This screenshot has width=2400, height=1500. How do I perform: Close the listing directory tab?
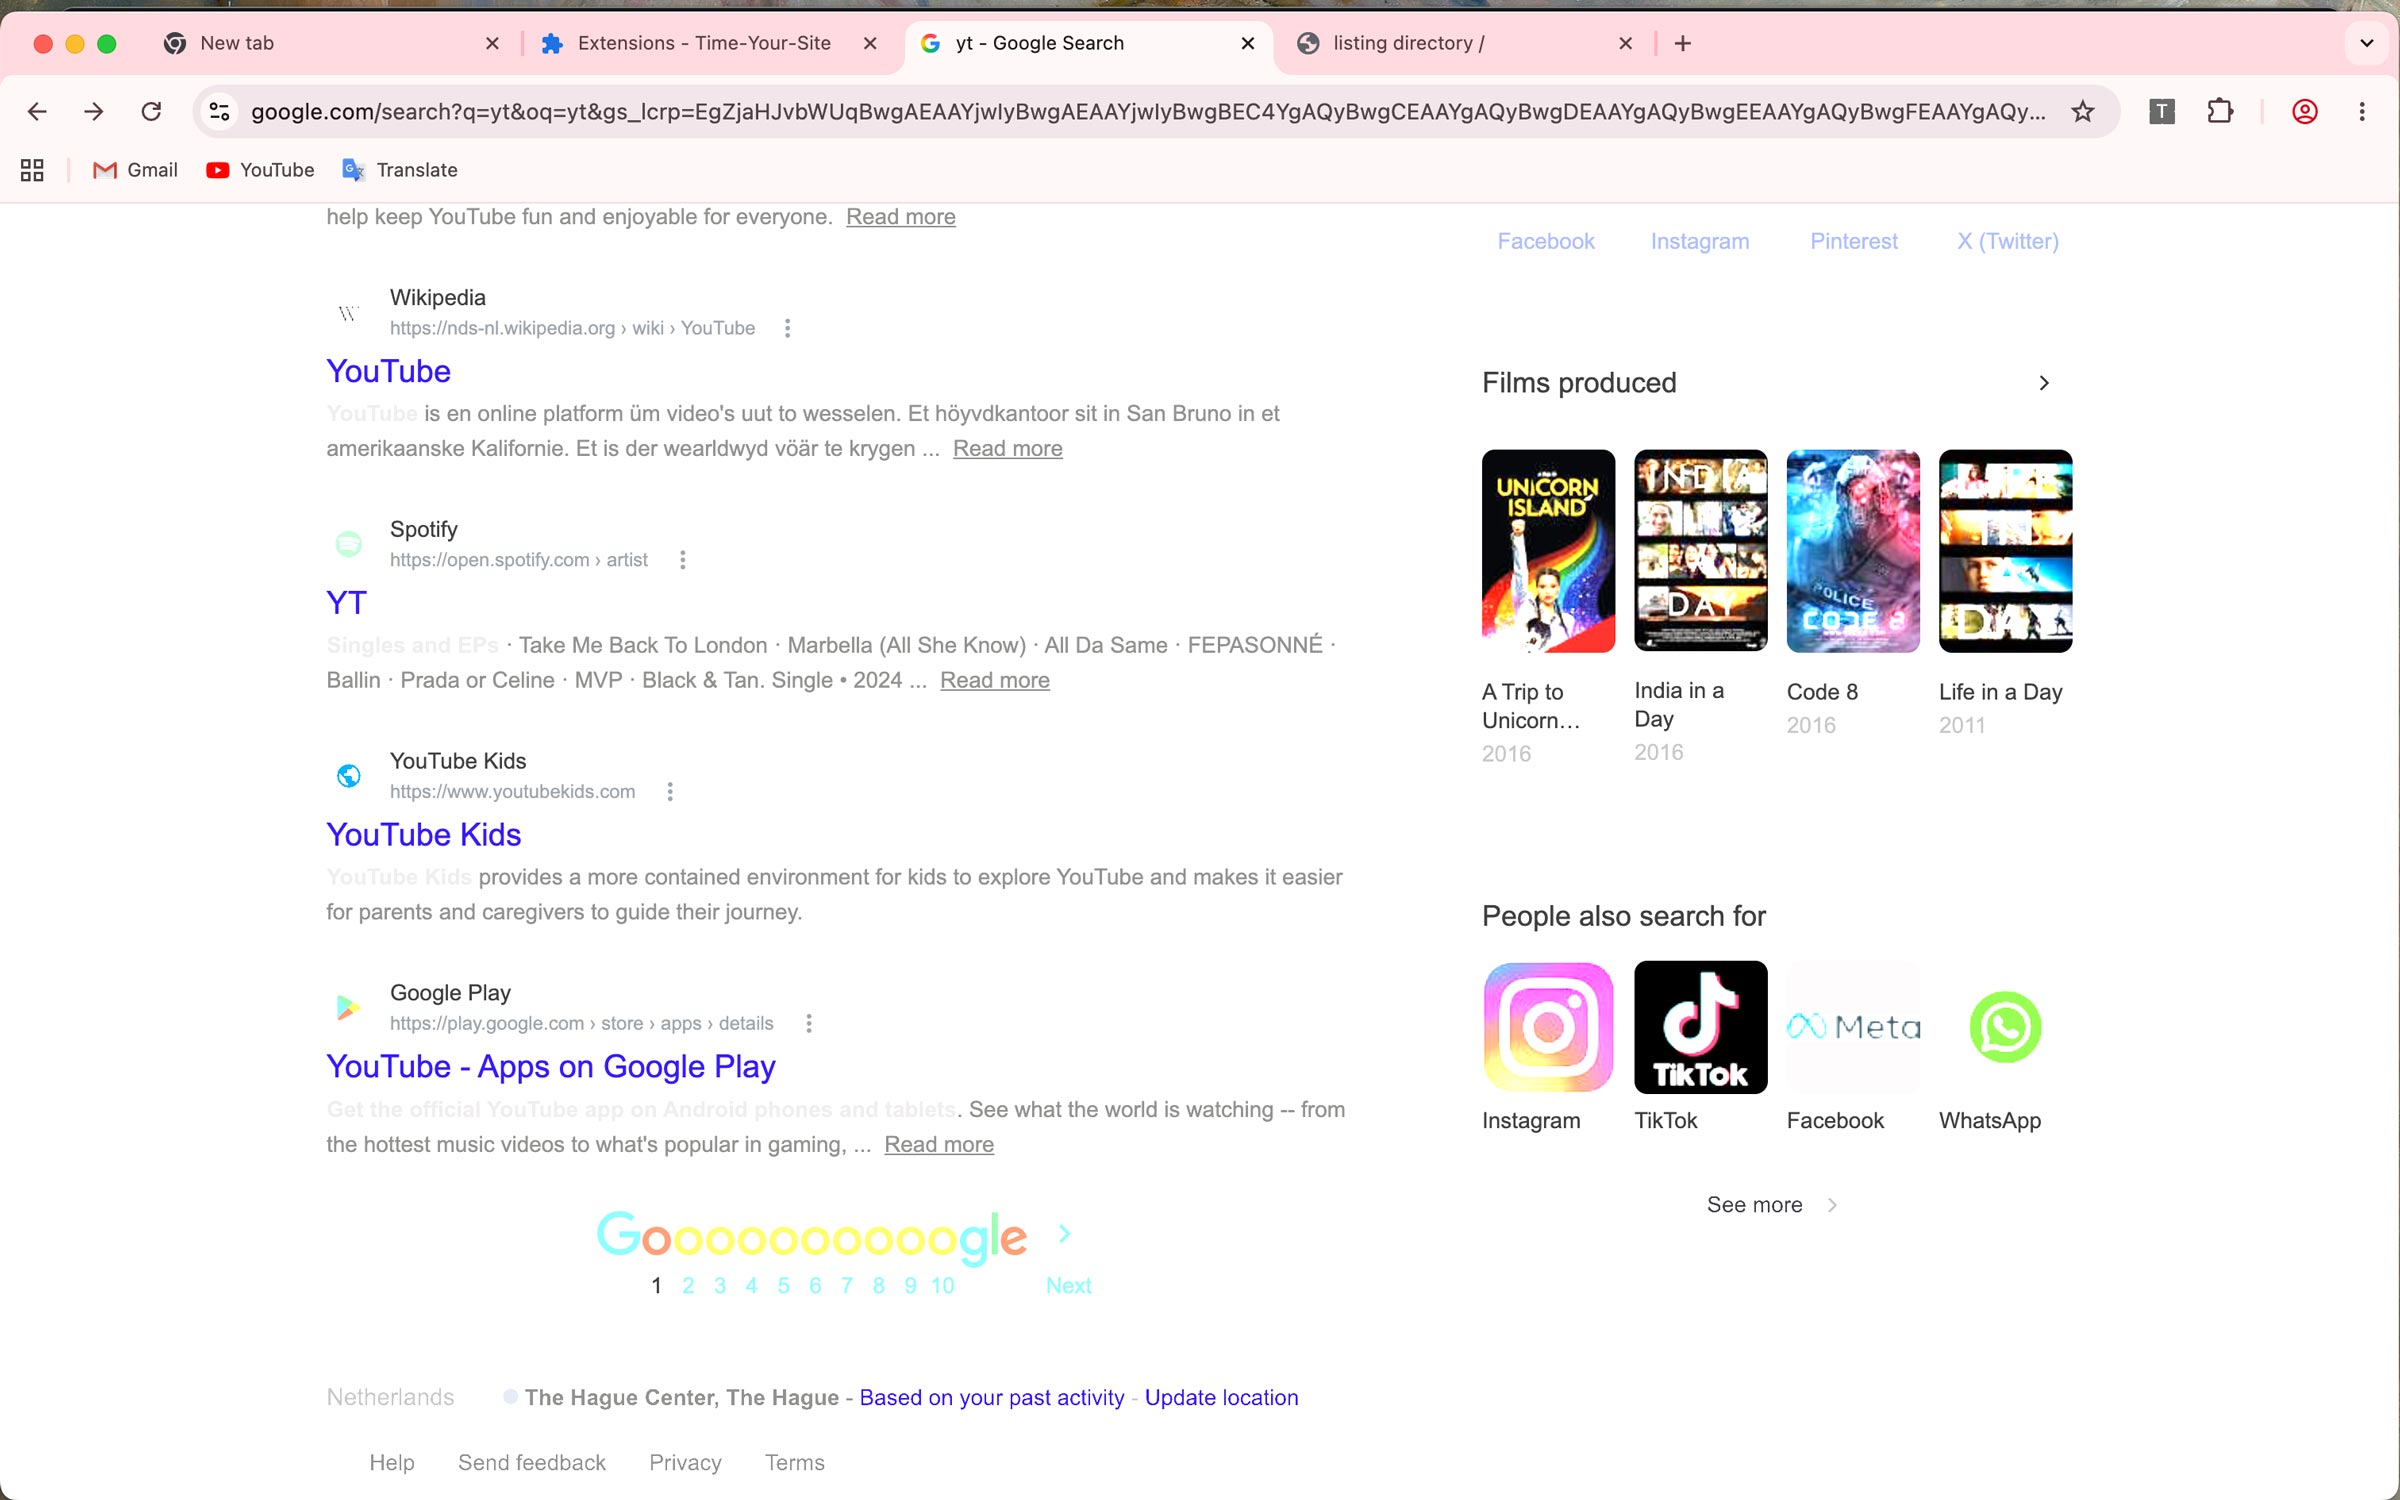coord(1626,43)
